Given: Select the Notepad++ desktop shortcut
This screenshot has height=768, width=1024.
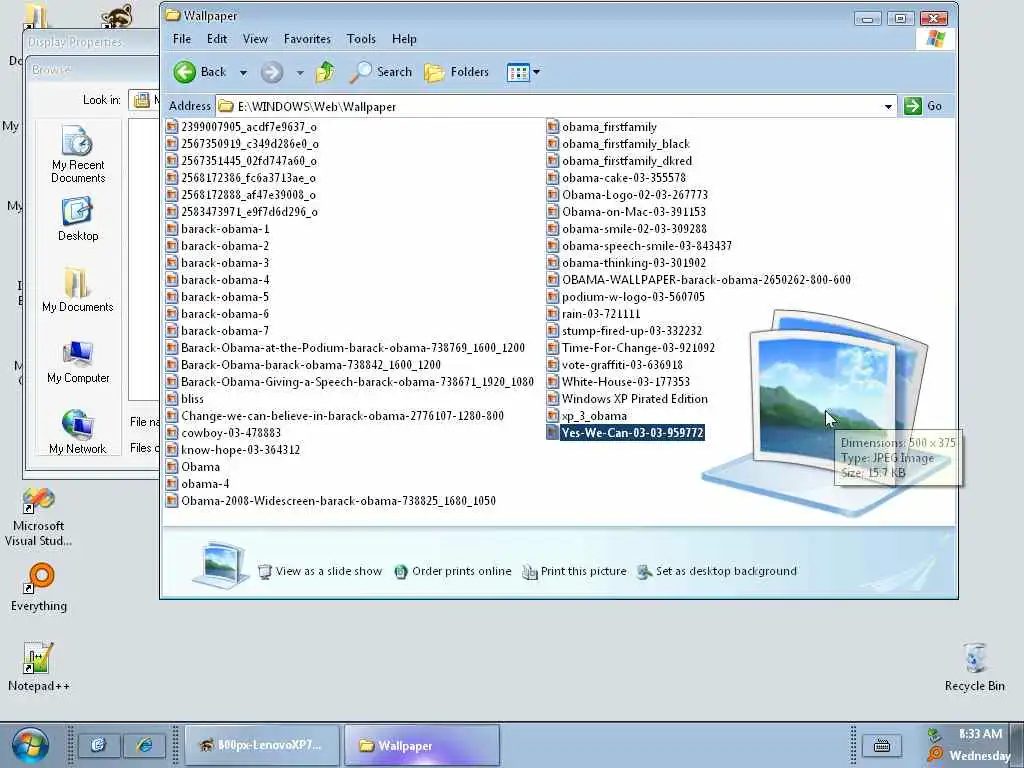Looking at the screenshot, I should tap(39, 667).
